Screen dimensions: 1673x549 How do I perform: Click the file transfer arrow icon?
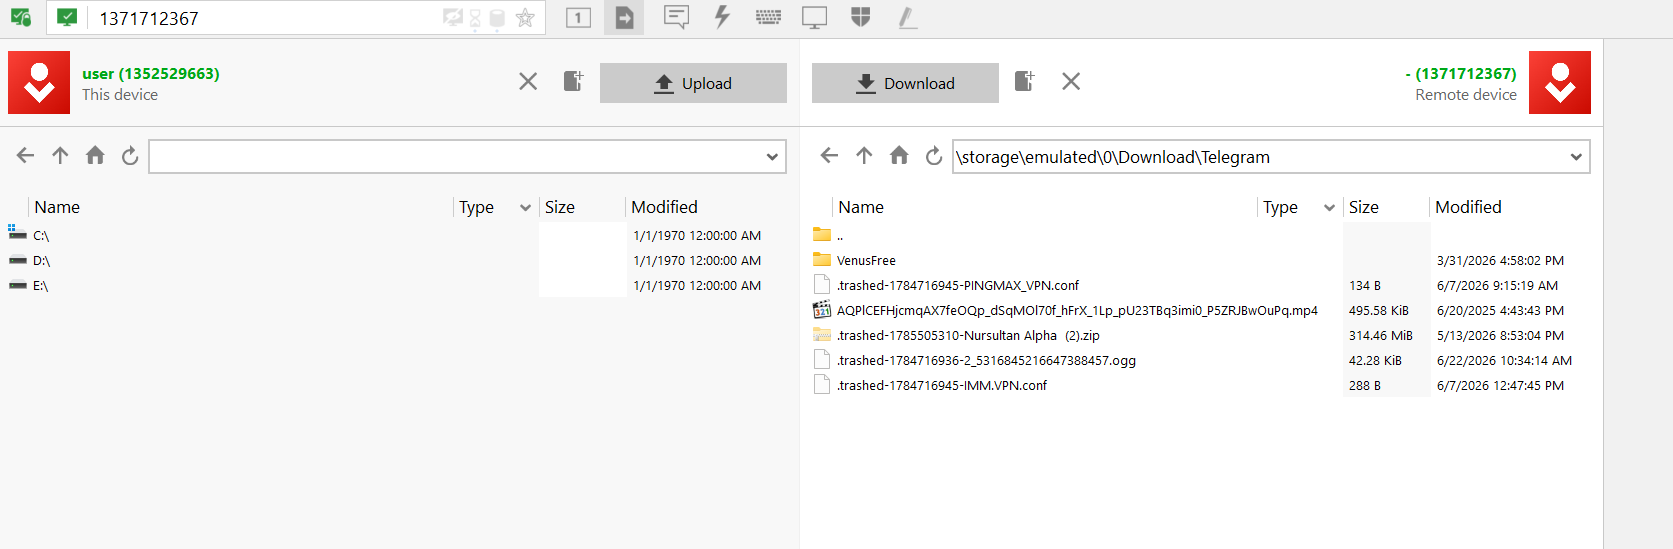click(624, 17)
